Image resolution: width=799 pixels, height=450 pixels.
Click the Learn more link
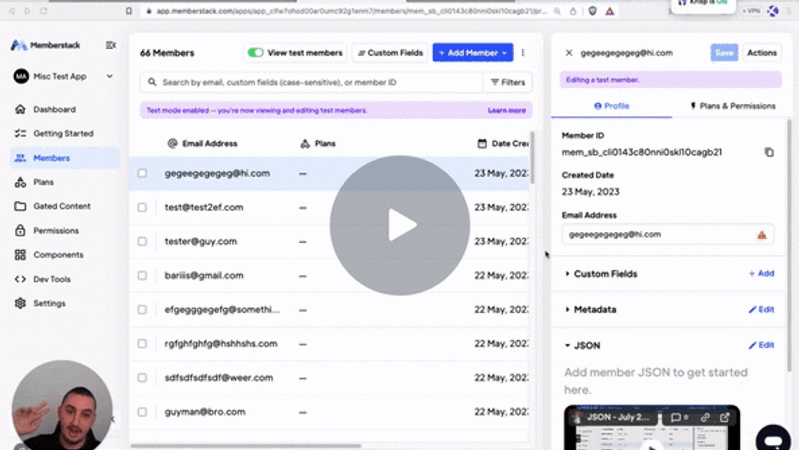507,110
